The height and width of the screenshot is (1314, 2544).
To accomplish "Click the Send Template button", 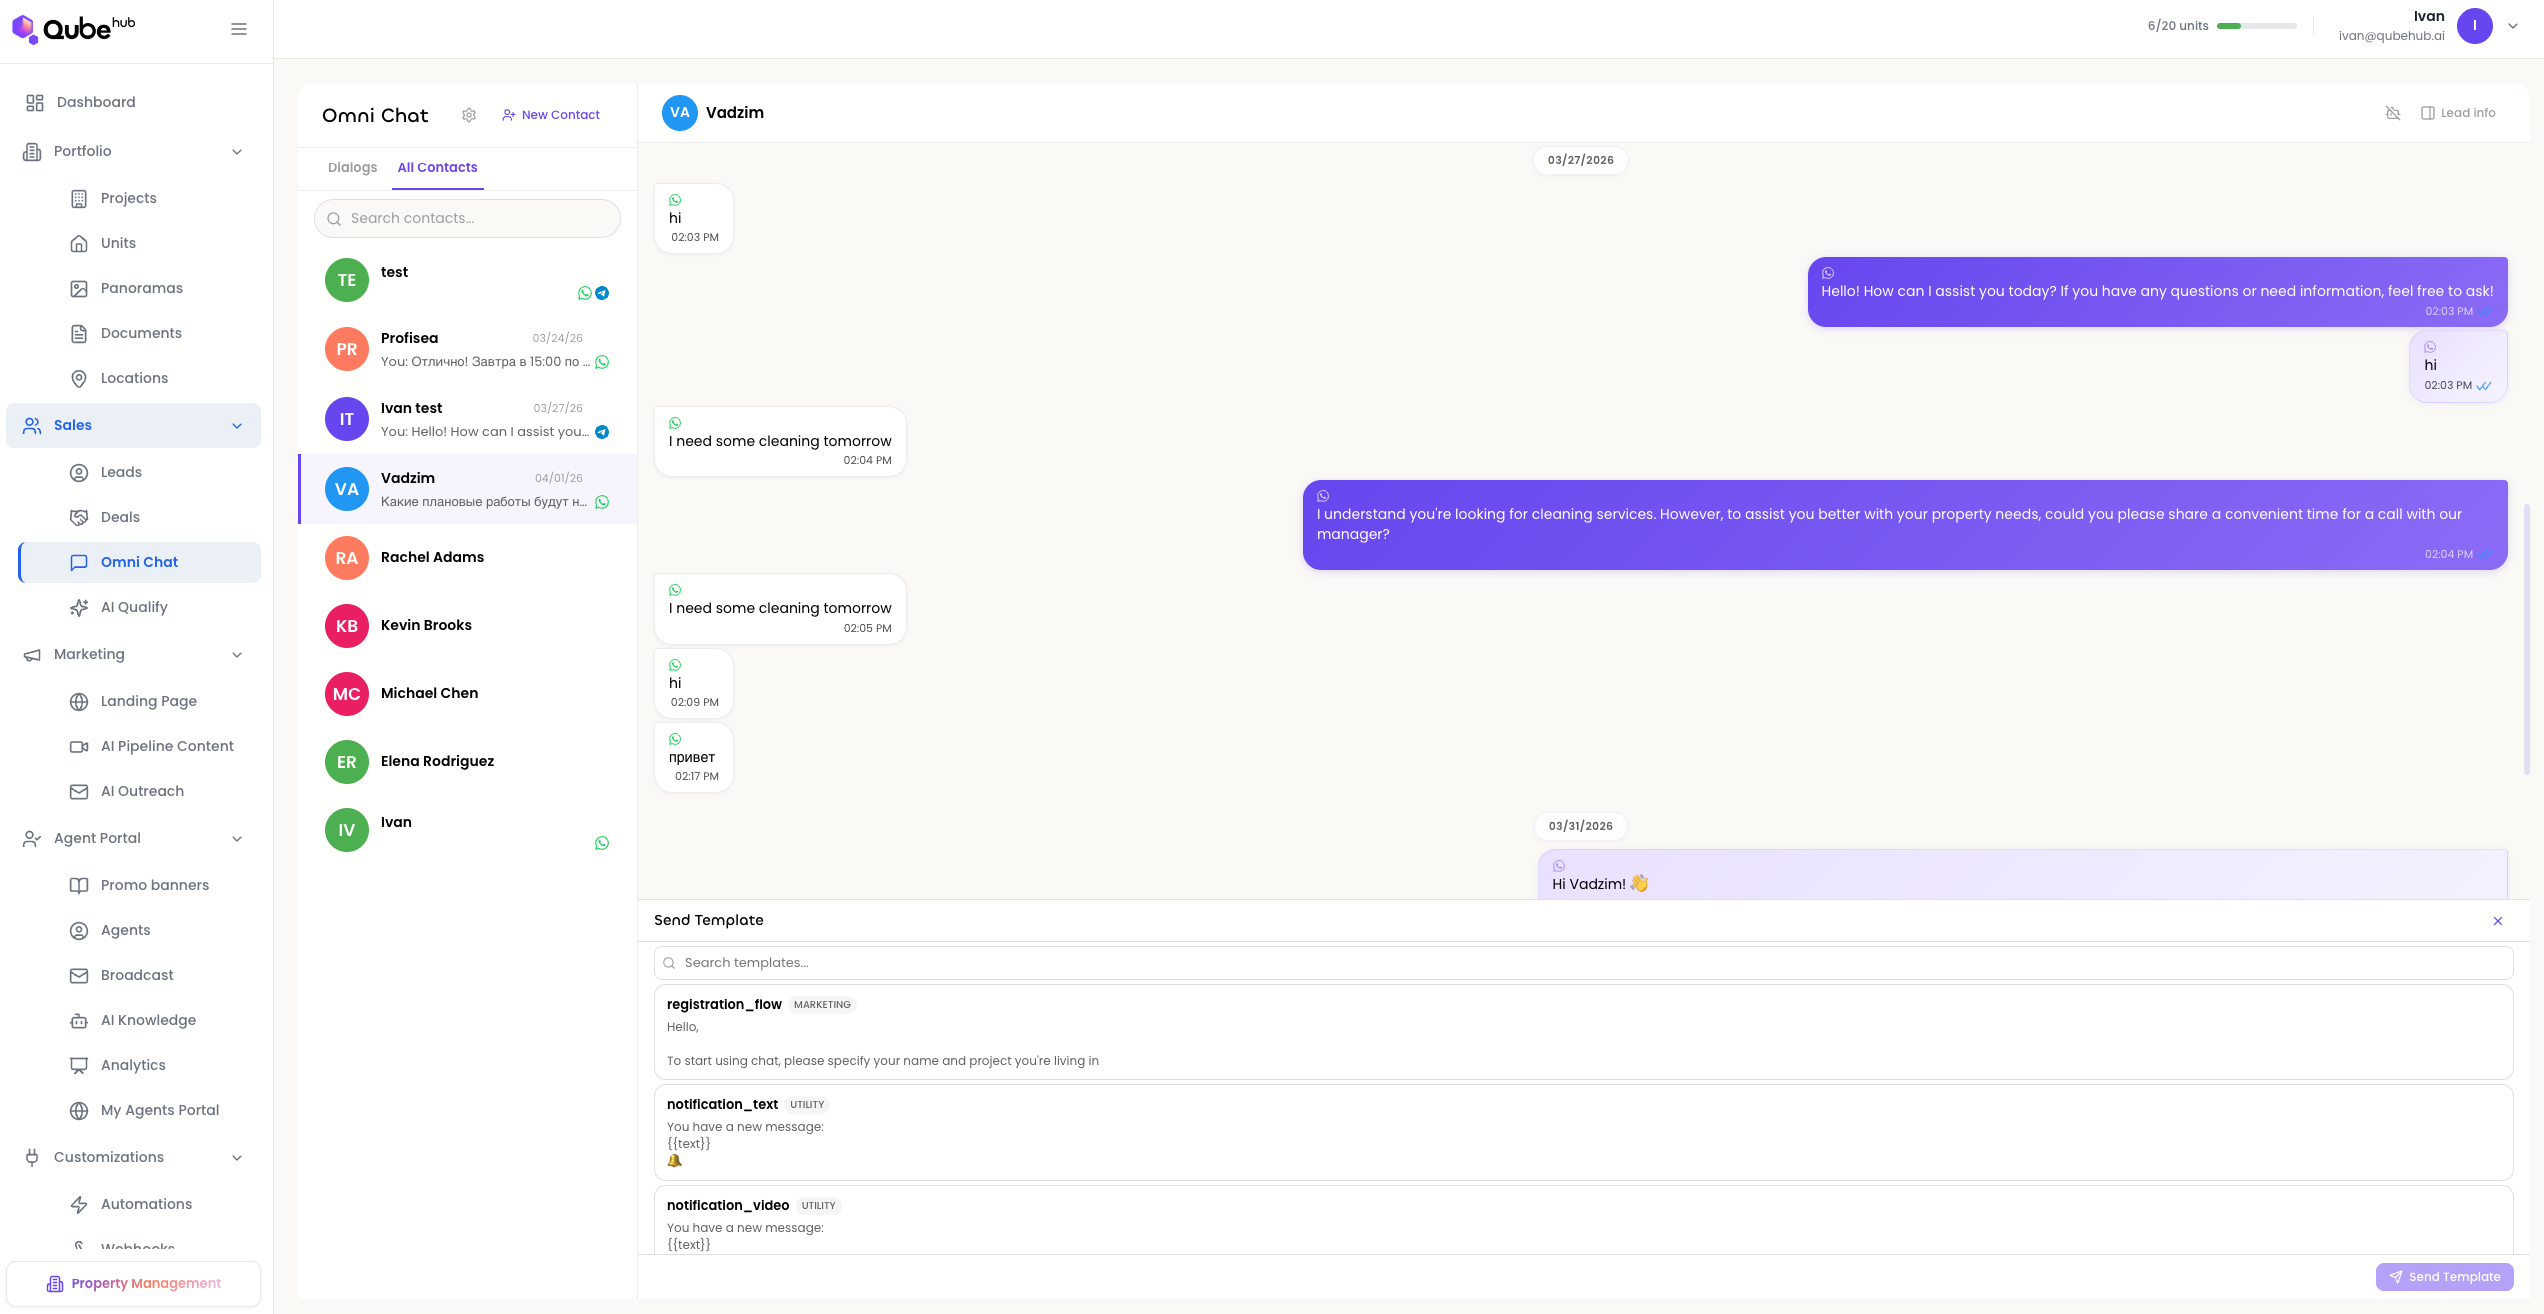I will (2444, 1277).
